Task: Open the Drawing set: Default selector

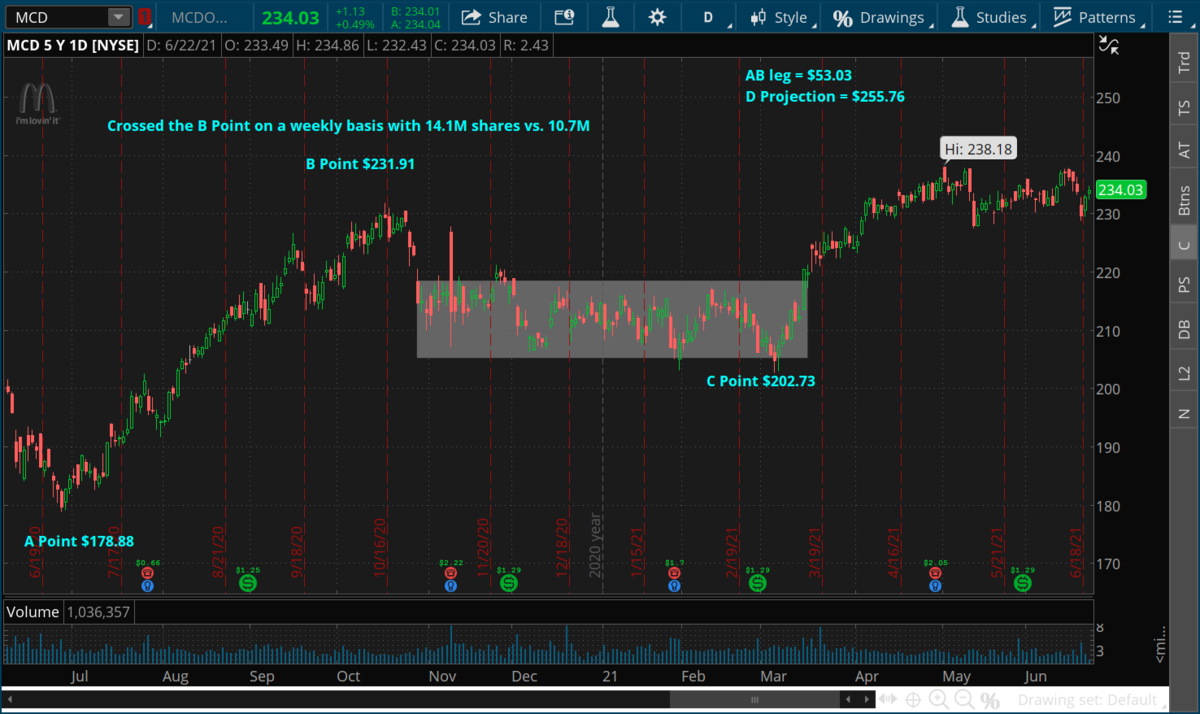Action: point(1093,700)
